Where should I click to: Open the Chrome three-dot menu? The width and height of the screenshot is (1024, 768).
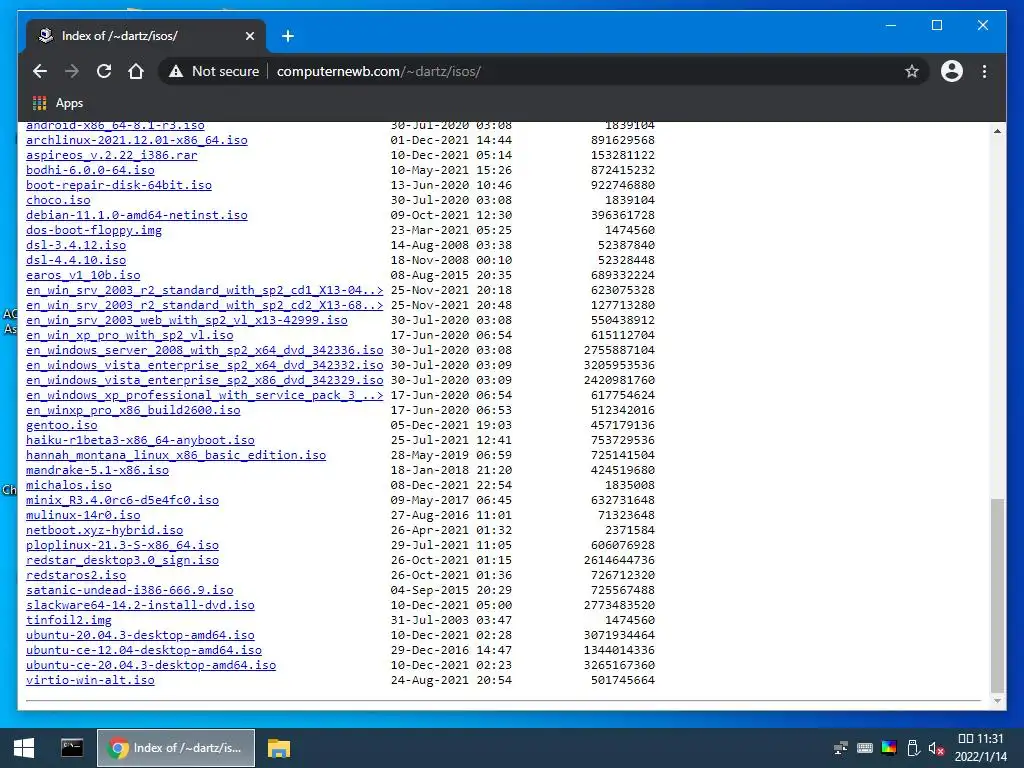pyautogui.click(x=984, y=71)
